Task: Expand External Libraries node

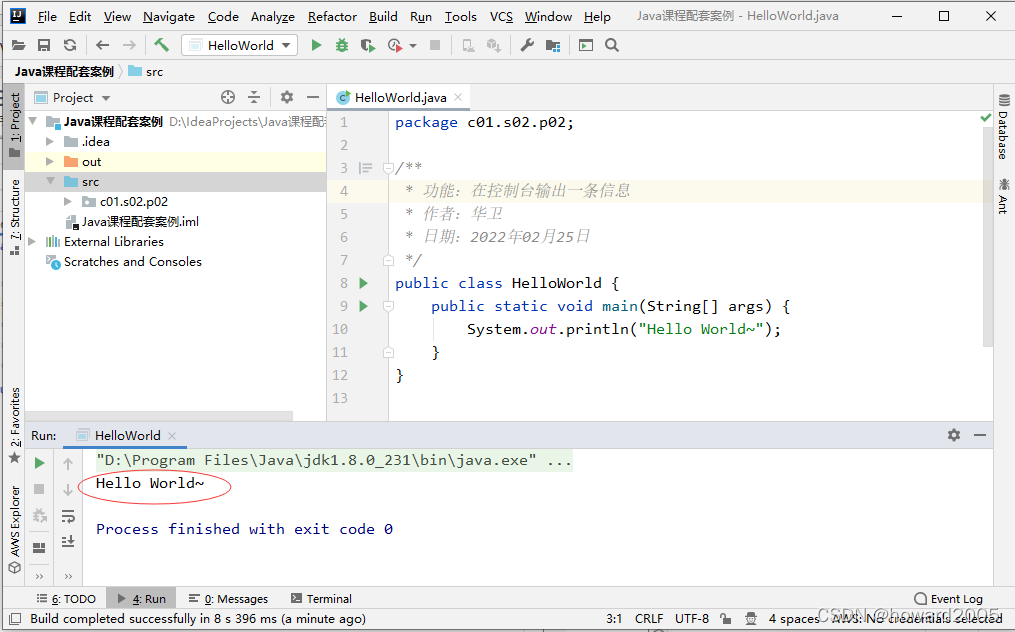Action: tap(32, 242)
